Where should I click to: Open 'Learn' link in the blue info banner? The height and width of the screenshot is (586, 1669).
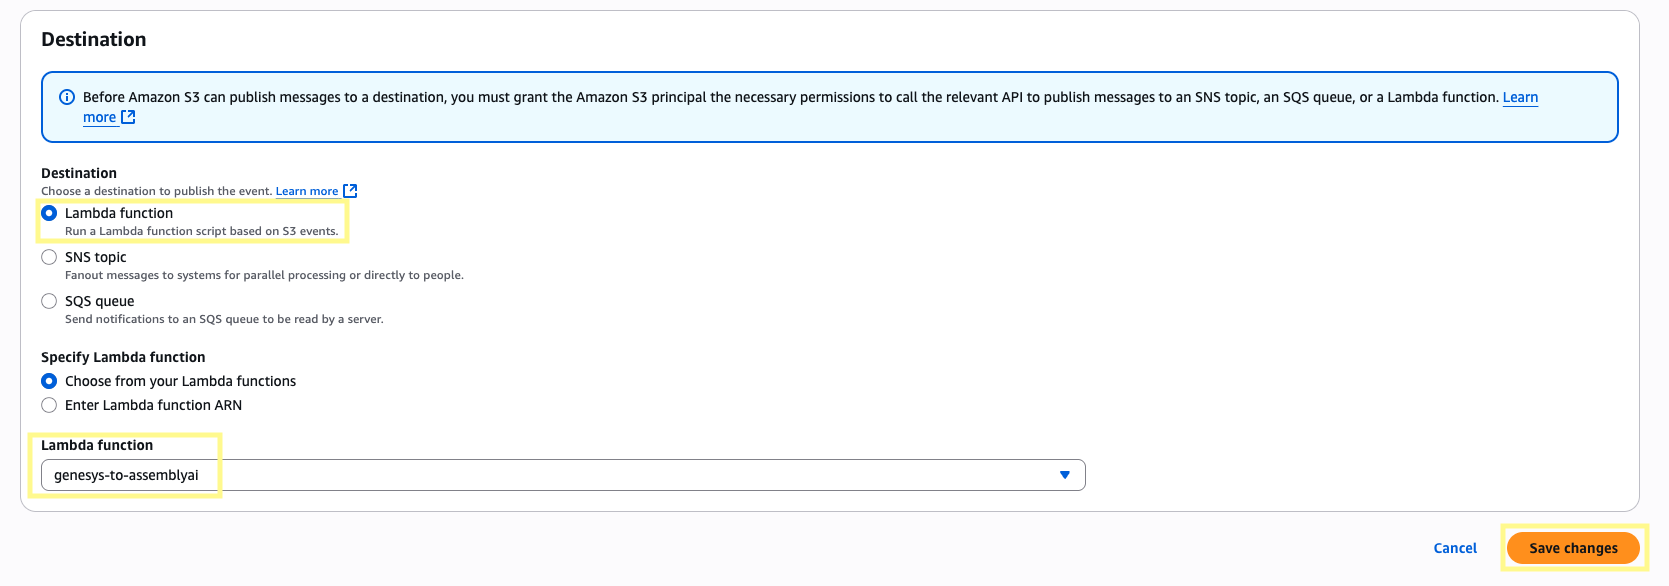1520,97
